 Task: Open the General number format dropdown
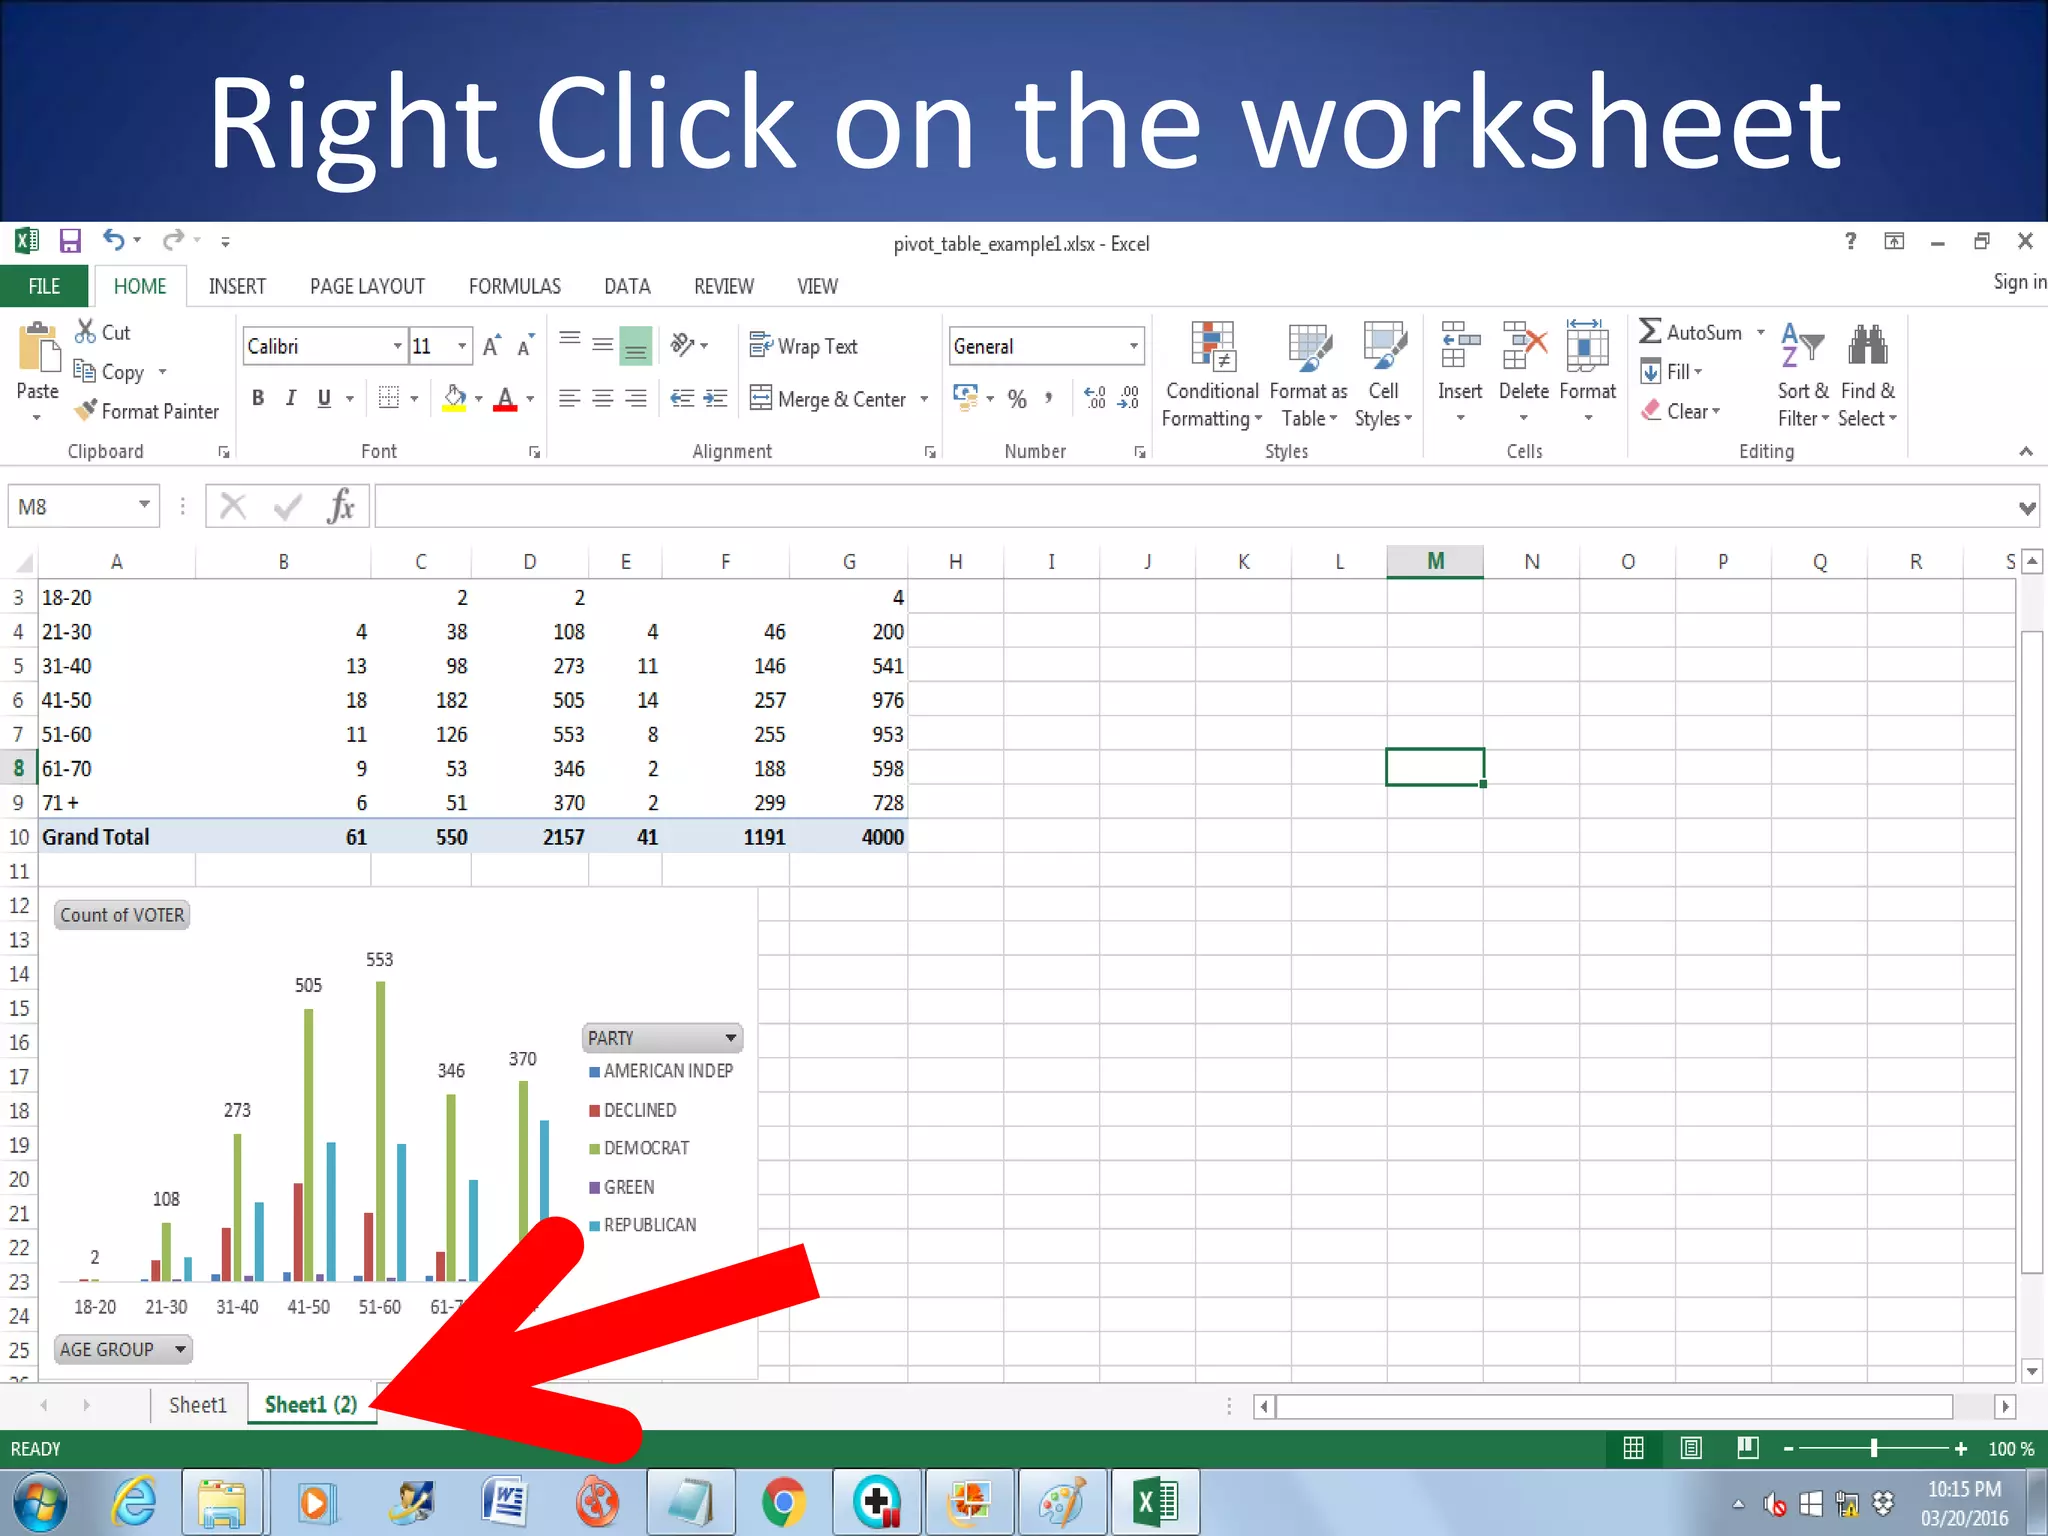point(1133,346)
